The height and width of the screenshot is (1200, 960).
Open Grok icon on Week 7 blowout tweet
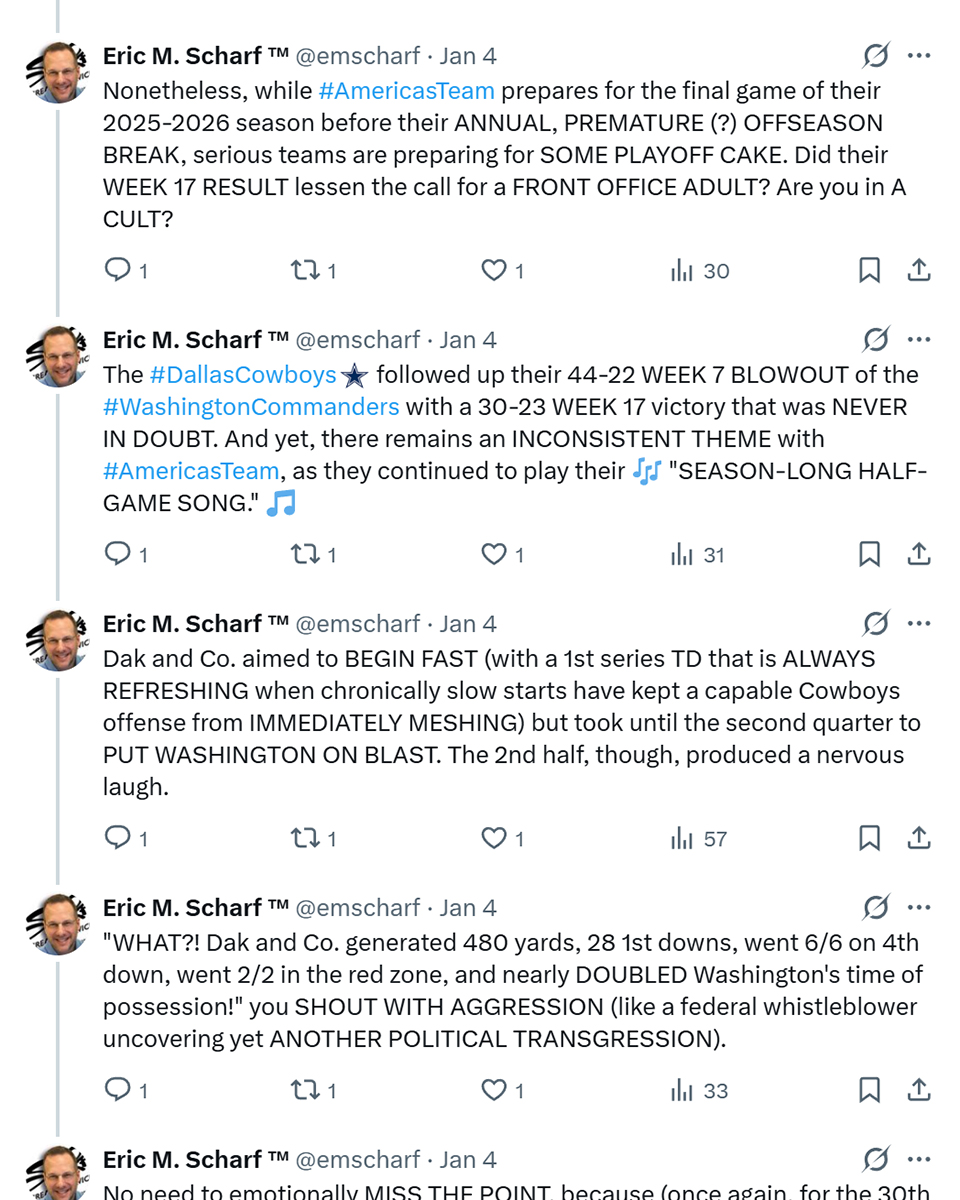pyautogui.click(x=876, y=340)
